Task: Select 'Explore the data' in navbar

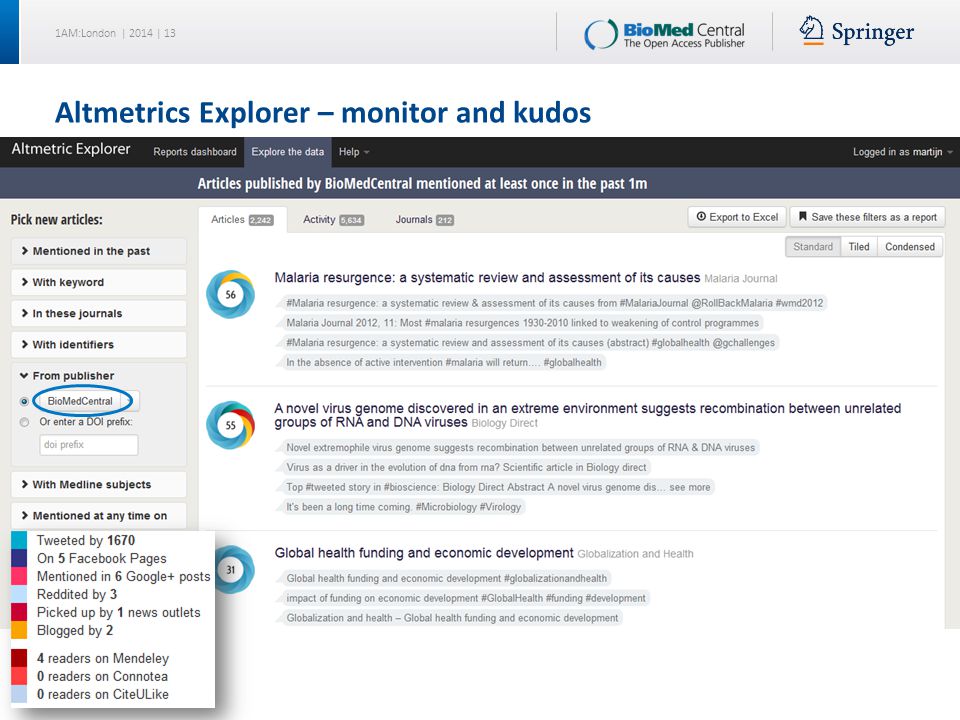Action: point(288,152)
